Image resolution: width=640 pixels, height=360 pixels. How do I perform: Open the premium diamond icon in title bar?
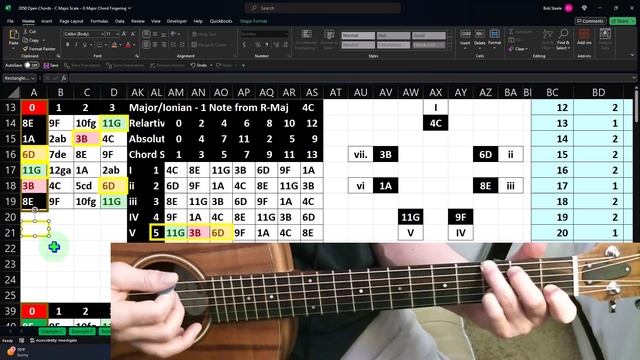(x=584, y=8)
